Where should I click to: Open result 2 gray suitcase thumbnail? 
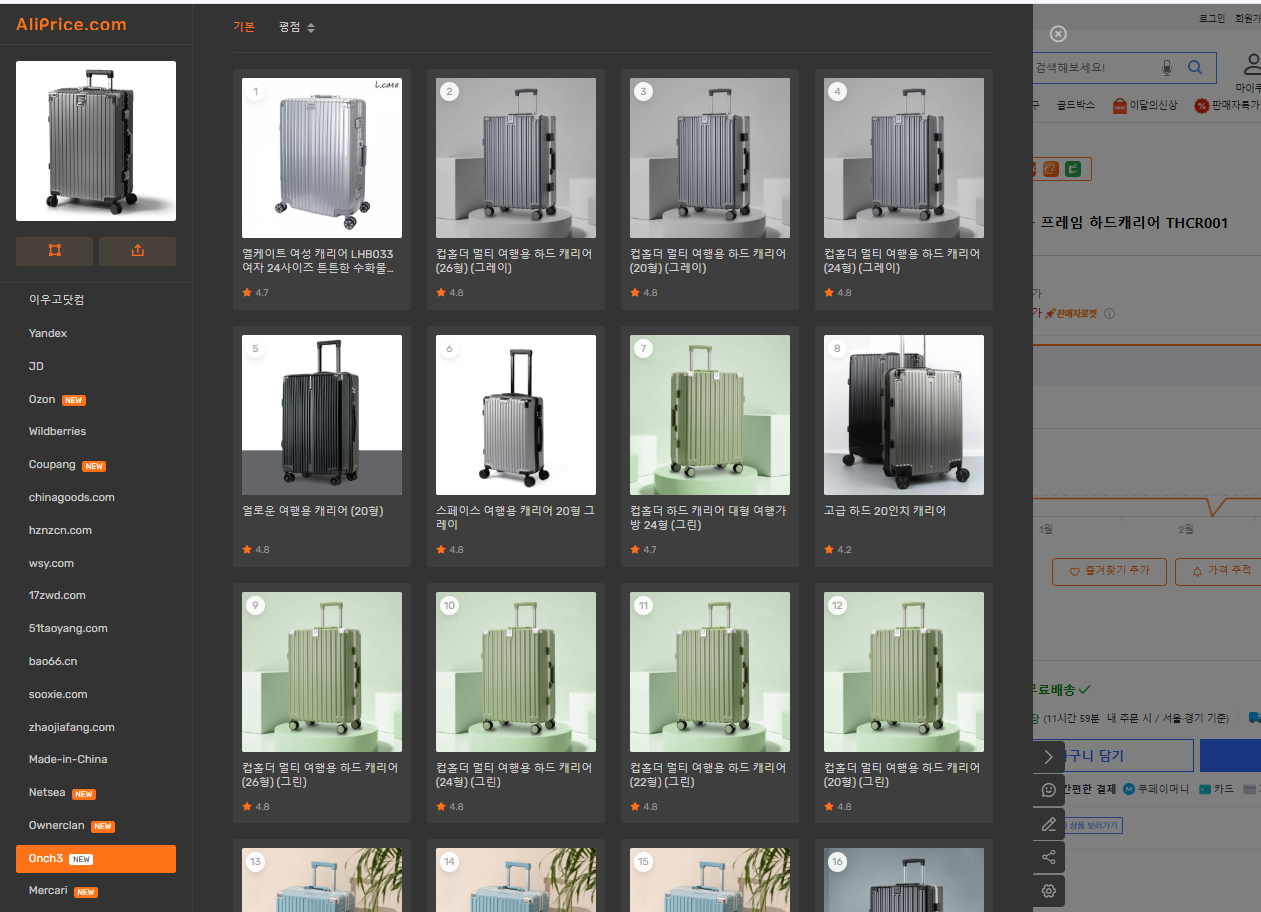[x=516, y=158]
